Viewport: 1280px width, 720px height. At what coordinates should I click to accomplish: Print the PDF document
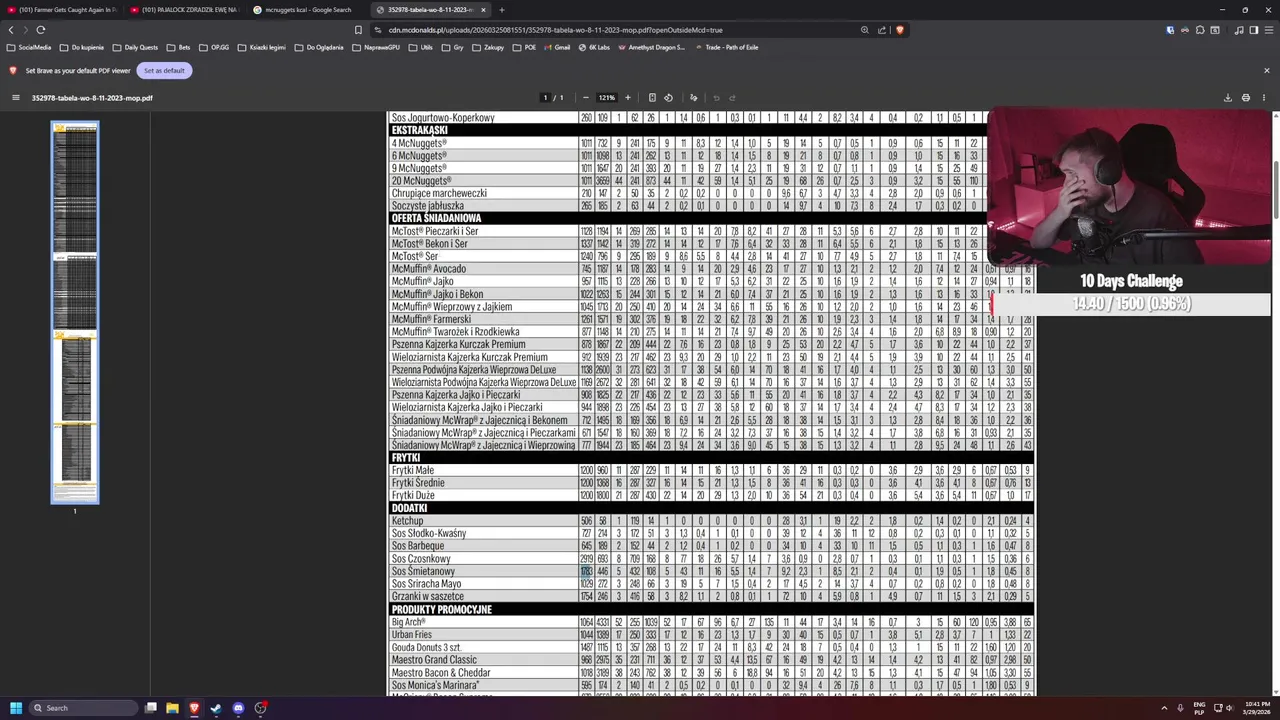1246,98
